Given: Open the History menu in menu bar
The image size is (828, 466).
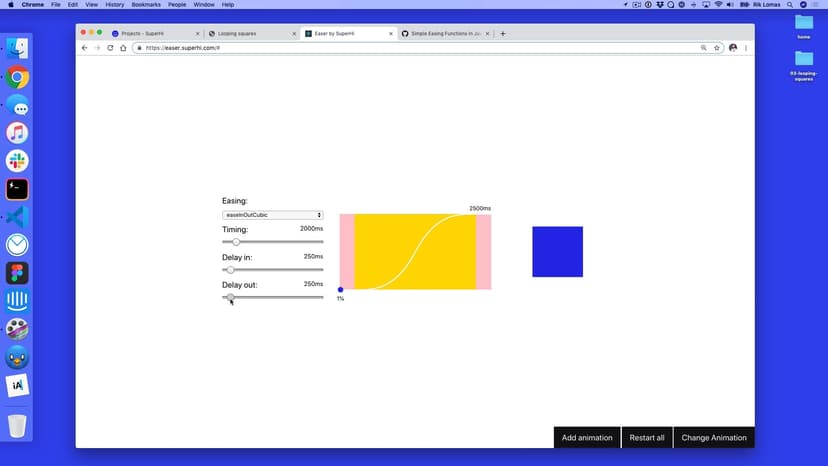Looking at the screenshot, I should point(114,5).
